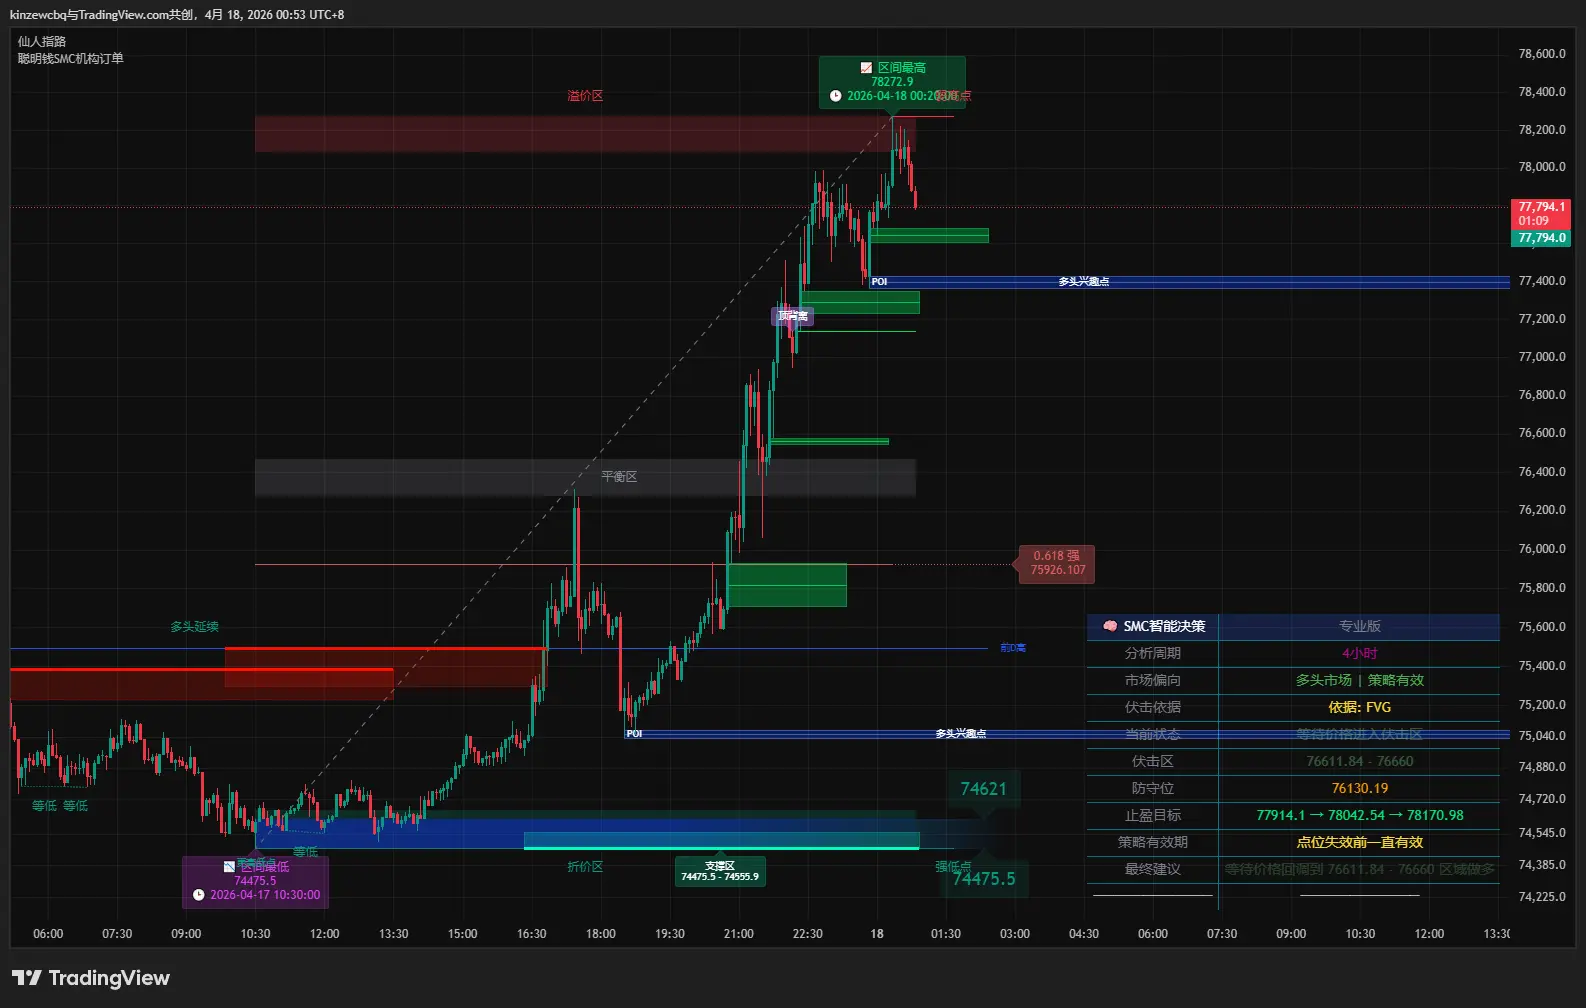Click the clock icon beside 2026-04-18 timestamp
This screenshot has width=1586, height=1008.
click(x=836, y=96)
